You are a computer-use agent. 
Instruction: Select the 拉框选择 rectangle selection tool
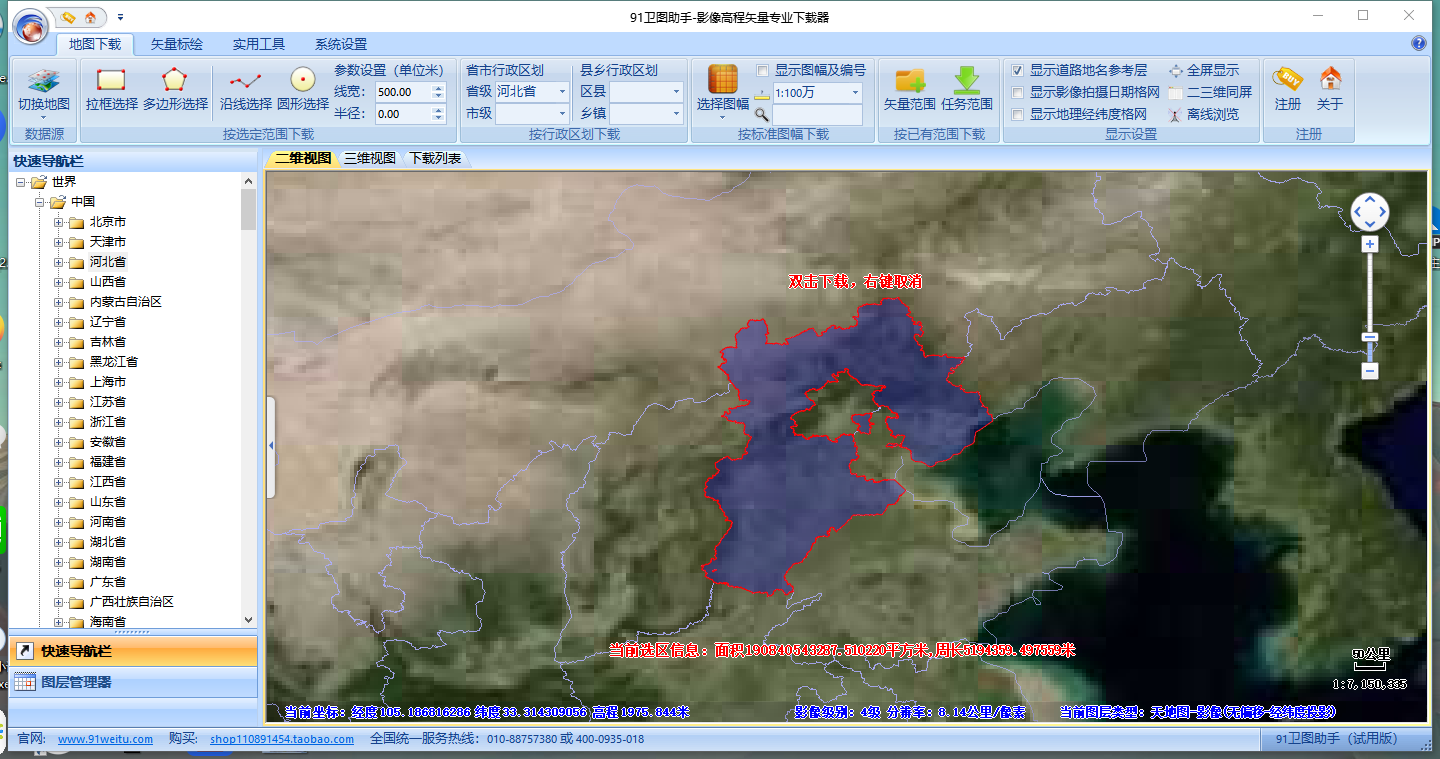111,90
